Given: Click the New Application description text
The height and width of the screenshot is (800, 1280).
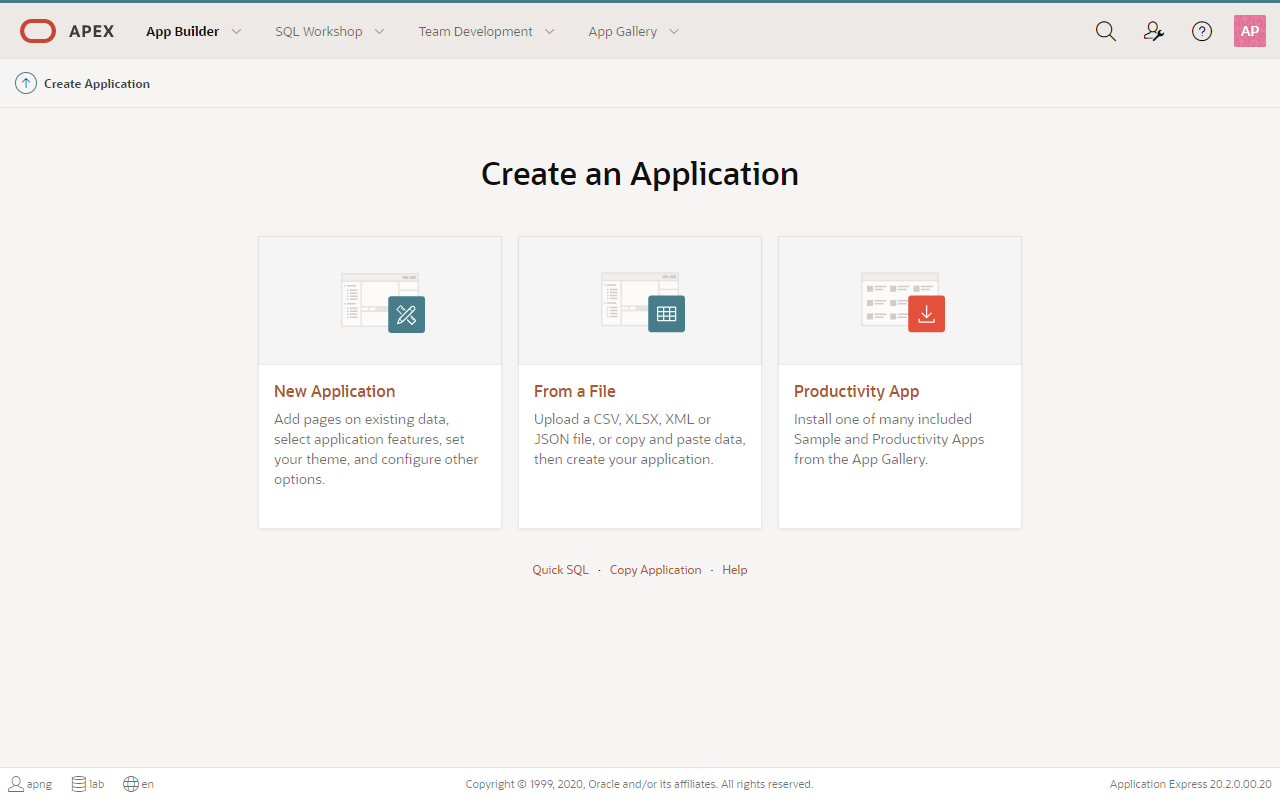Looking at the screenshot, I should point(377,449).
